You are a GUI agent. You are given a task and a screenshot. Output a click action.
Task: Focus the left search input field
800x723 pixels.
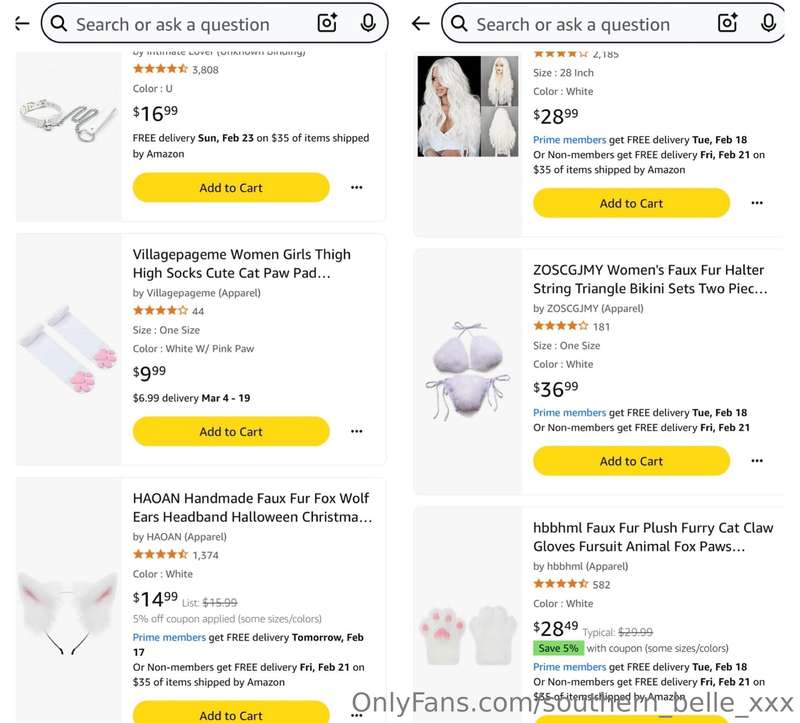click(193, 24)
